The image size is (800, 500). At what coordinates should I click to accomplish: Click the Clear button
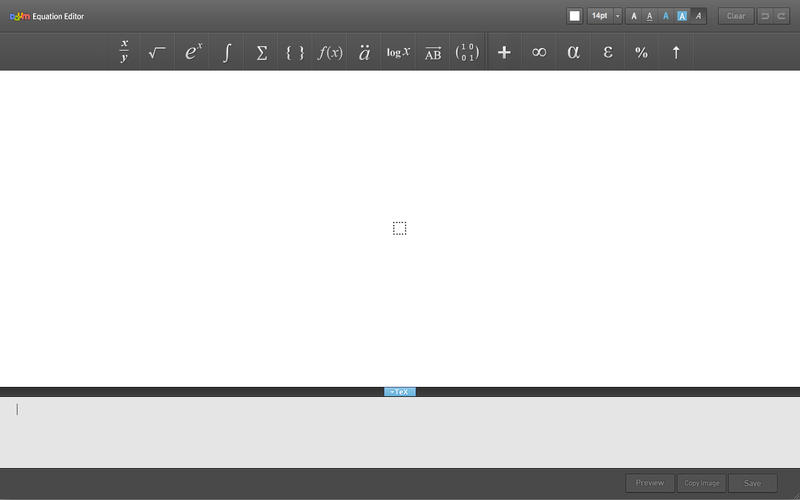tap(736, 16)
